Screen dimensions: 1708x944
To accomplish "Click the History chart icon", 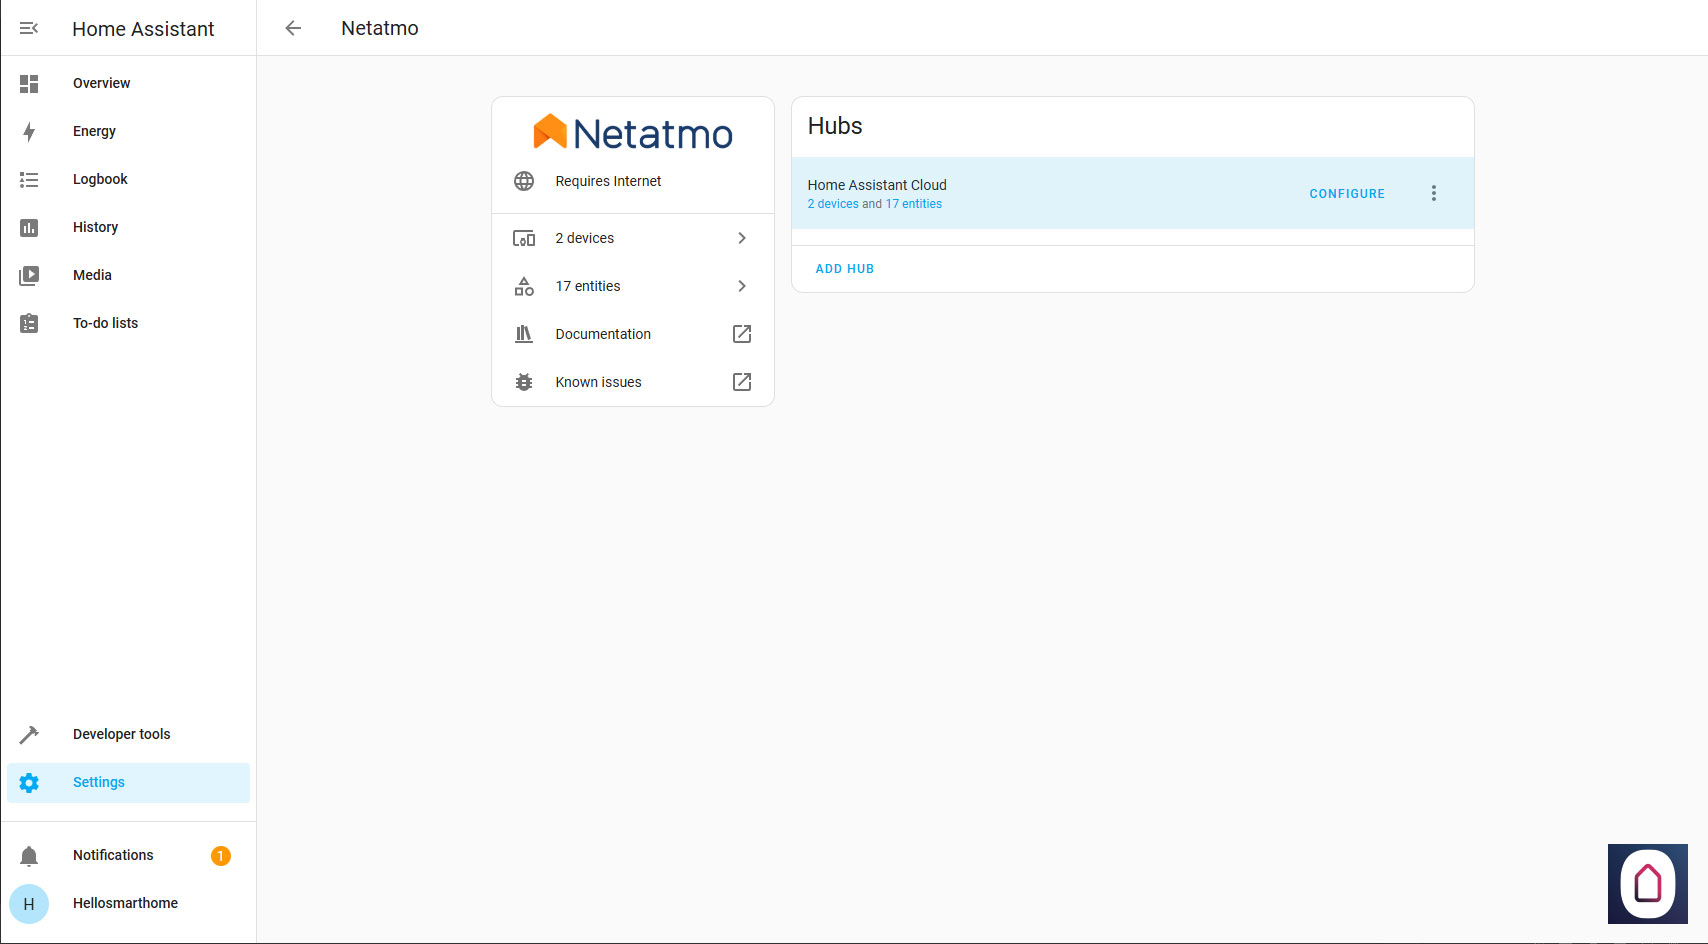I will pos(29,227).
